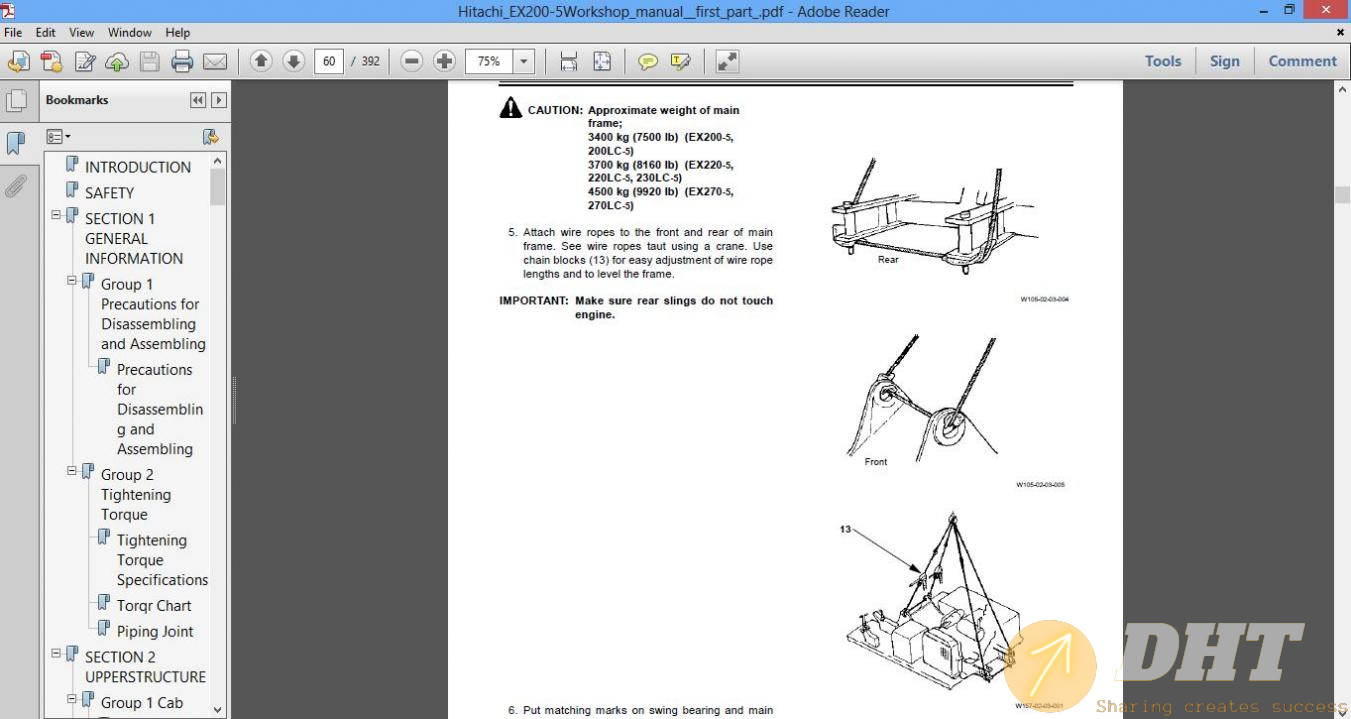Screen dimensions: 1351x719
Task: Zoom in with the plus button
Action: click(444, 61)
